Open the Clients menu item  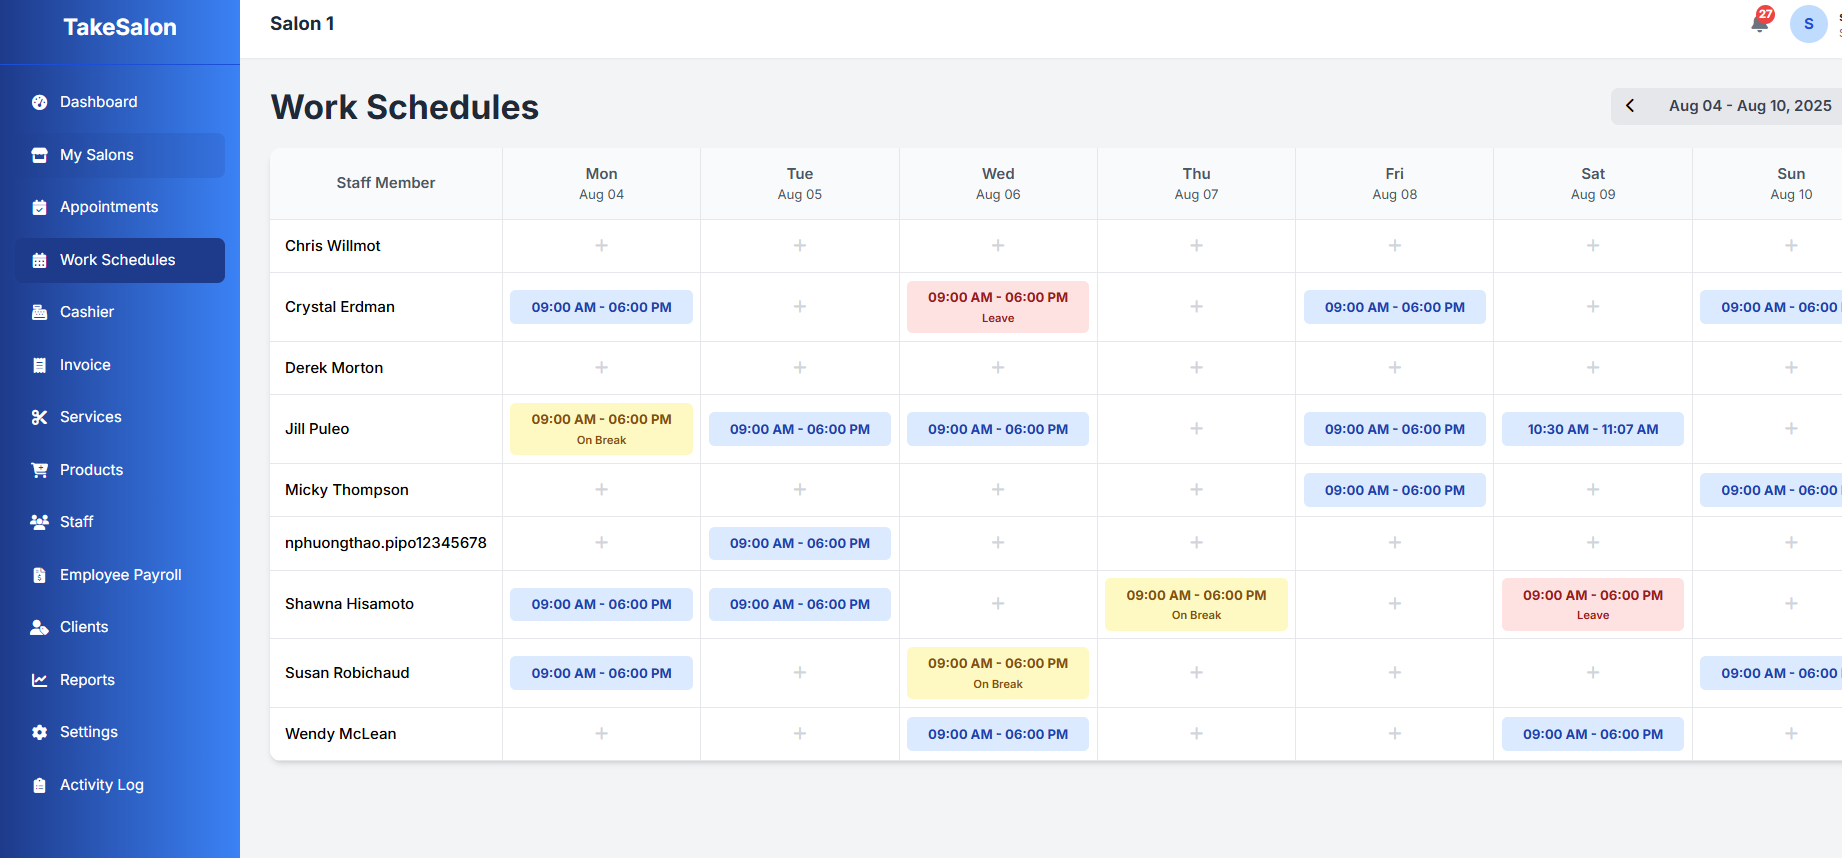pos(84,627)
